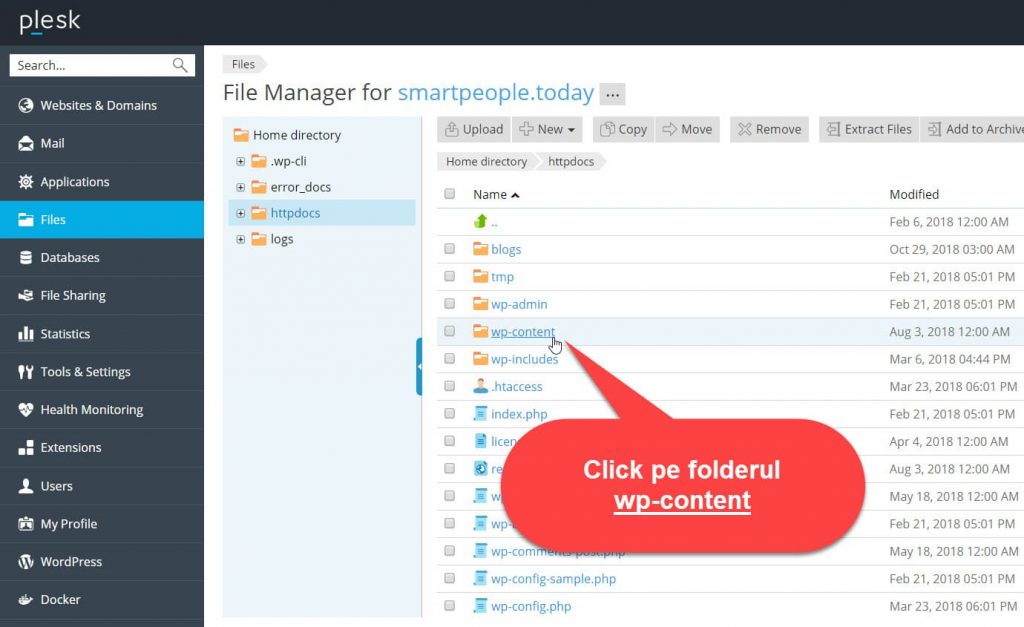1024x627 pixels.
Task: Click the Copy toolbar button
Action: (622, 129)
